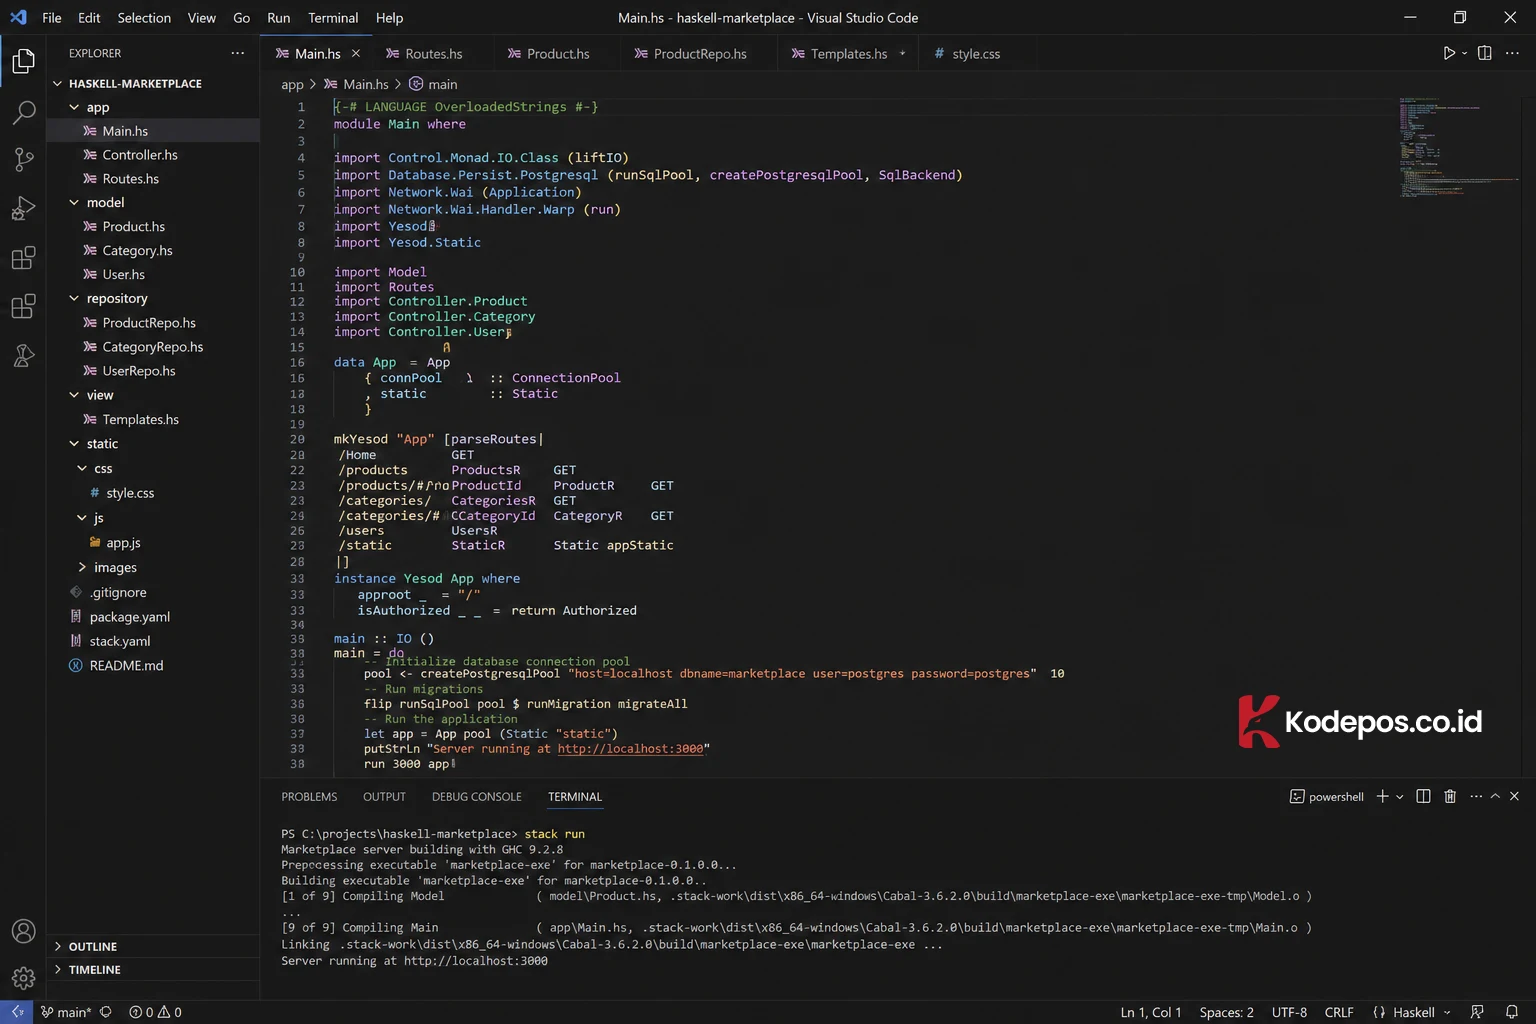Close the terminal panel
The height and width of the screenshot is (1024, 1536).
pos(1514,796)
